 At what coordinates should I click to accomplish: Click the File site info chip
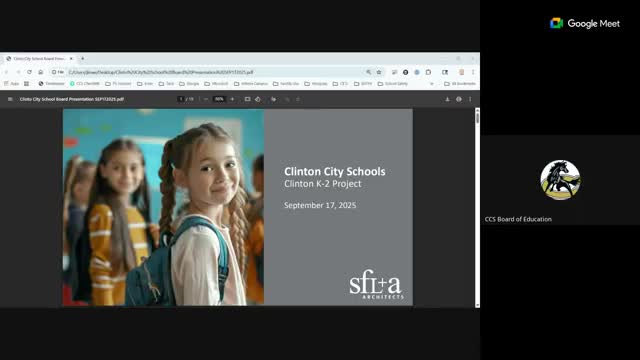pyautogui.click(x=58, y=72)
